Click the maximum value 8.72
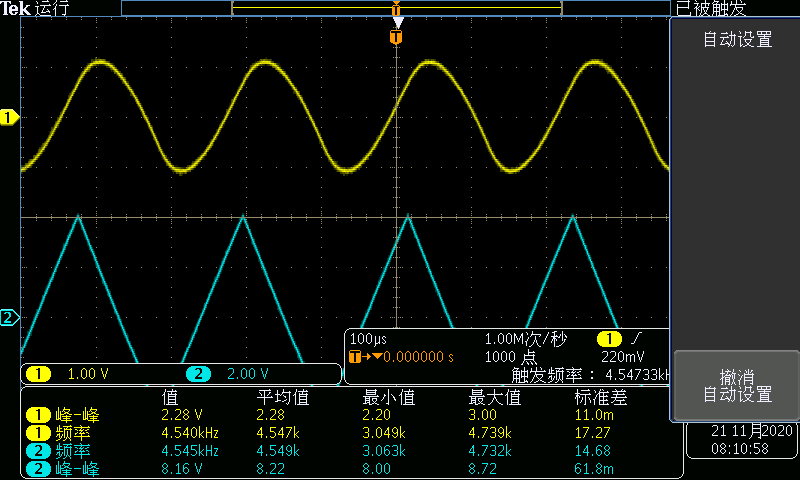 [482, 469]
